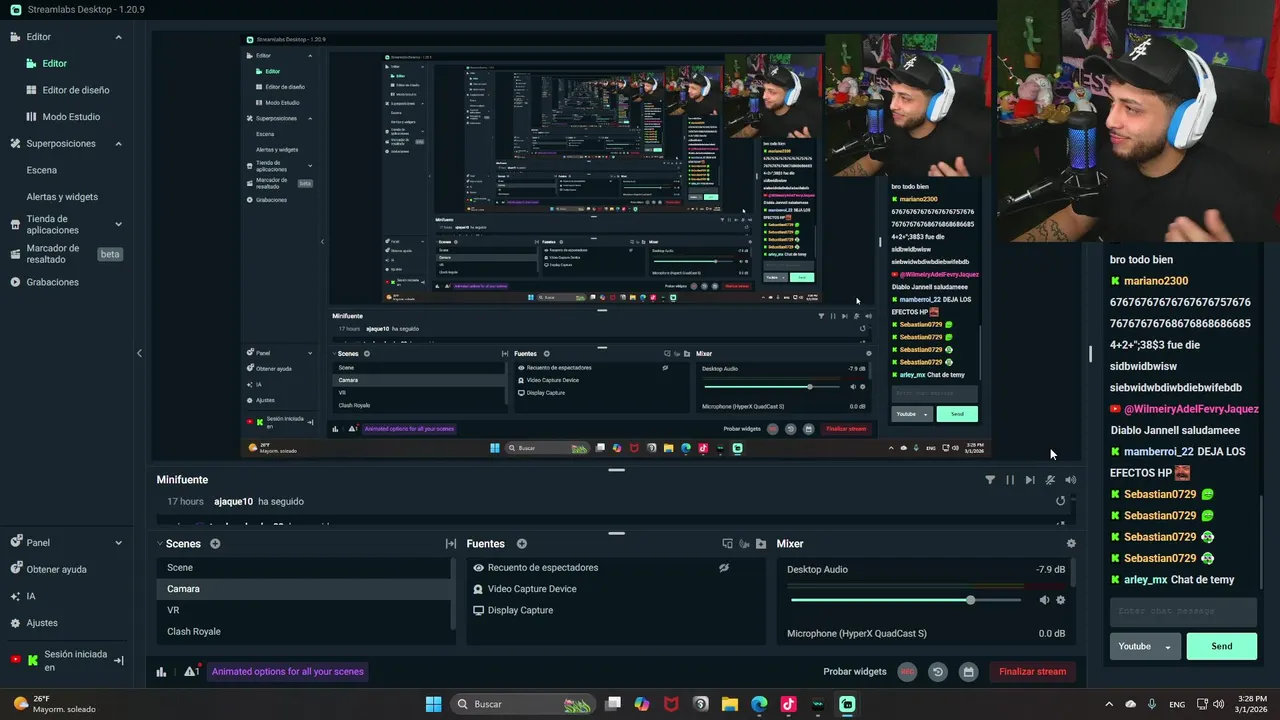Click the logout arrow beside Sesión iniciada
The height and width of the screenshot is (720, 1280).
point(118,660)
